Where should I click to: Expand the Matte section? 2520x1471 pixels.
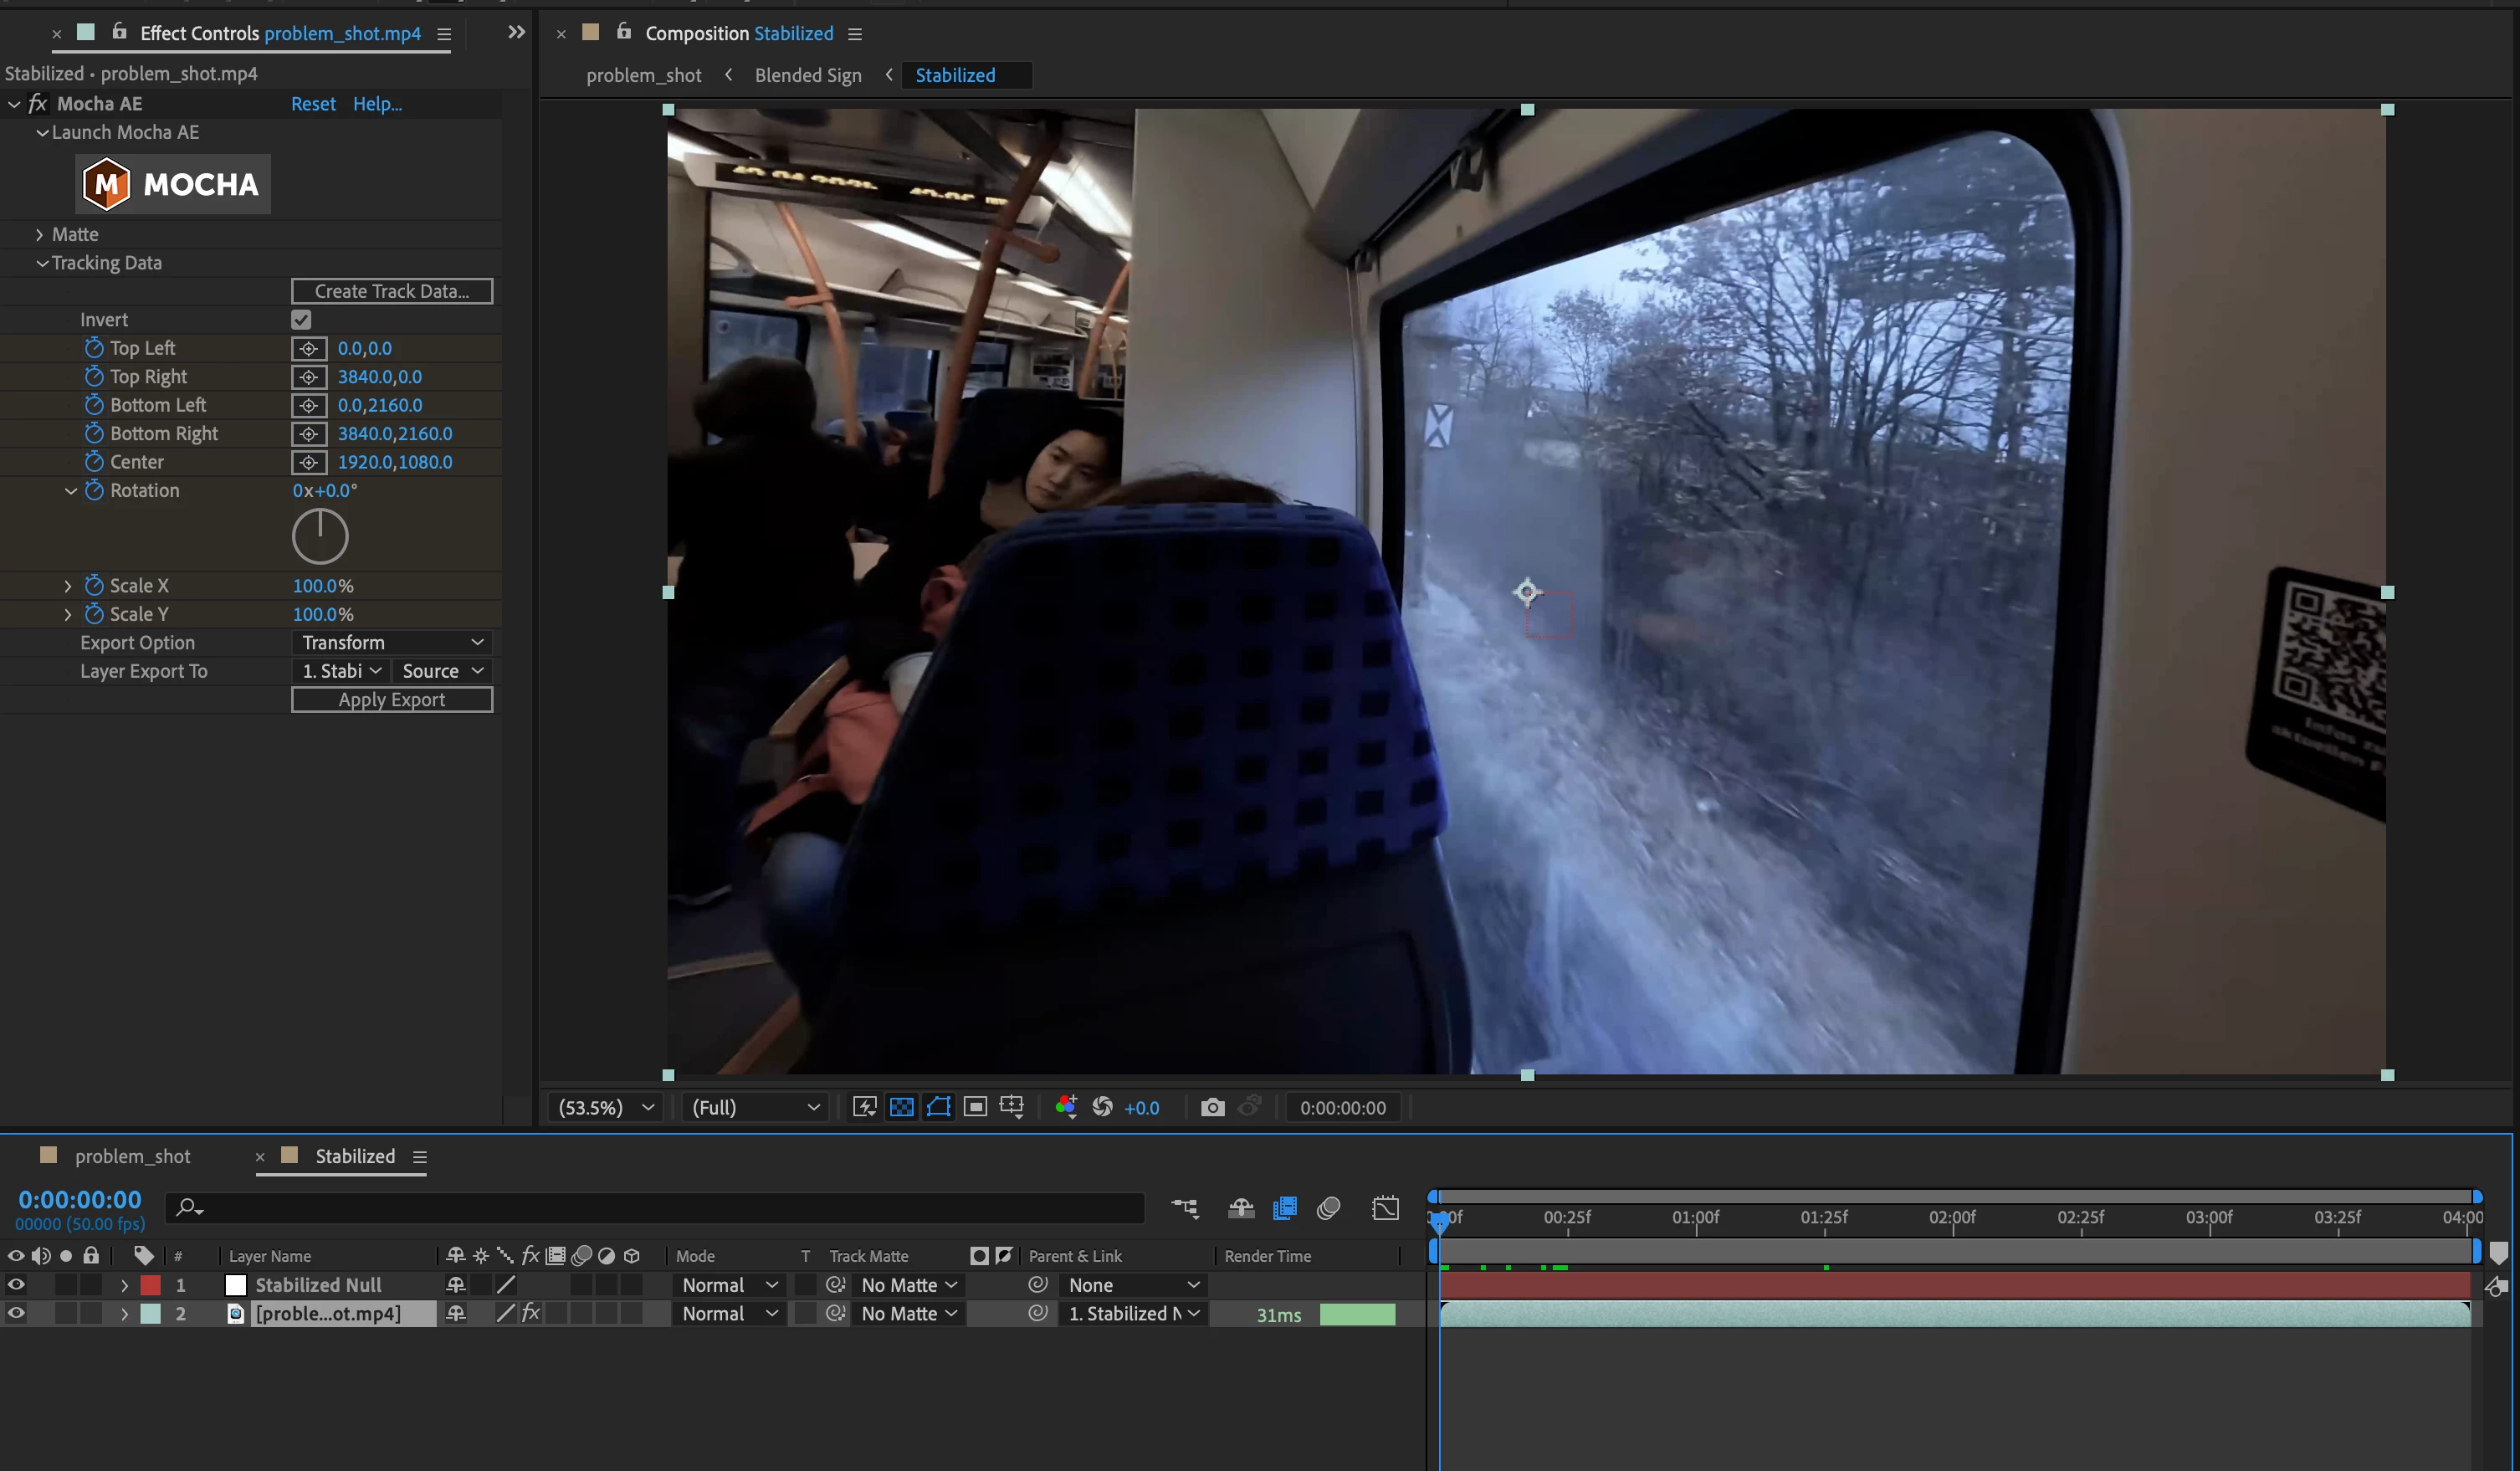(x=40, y=234)
